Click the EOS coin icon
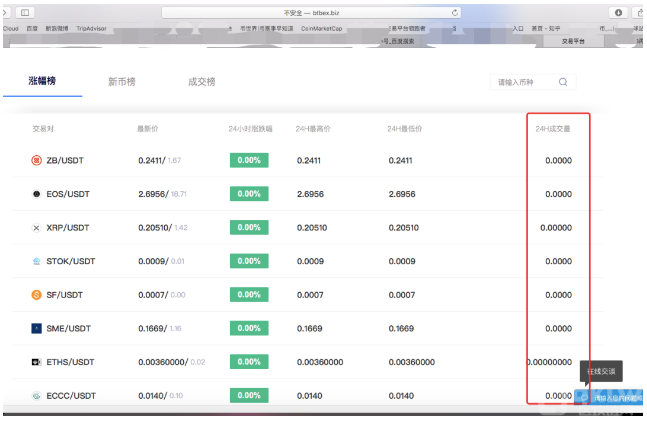 click(x=37, y=194)
